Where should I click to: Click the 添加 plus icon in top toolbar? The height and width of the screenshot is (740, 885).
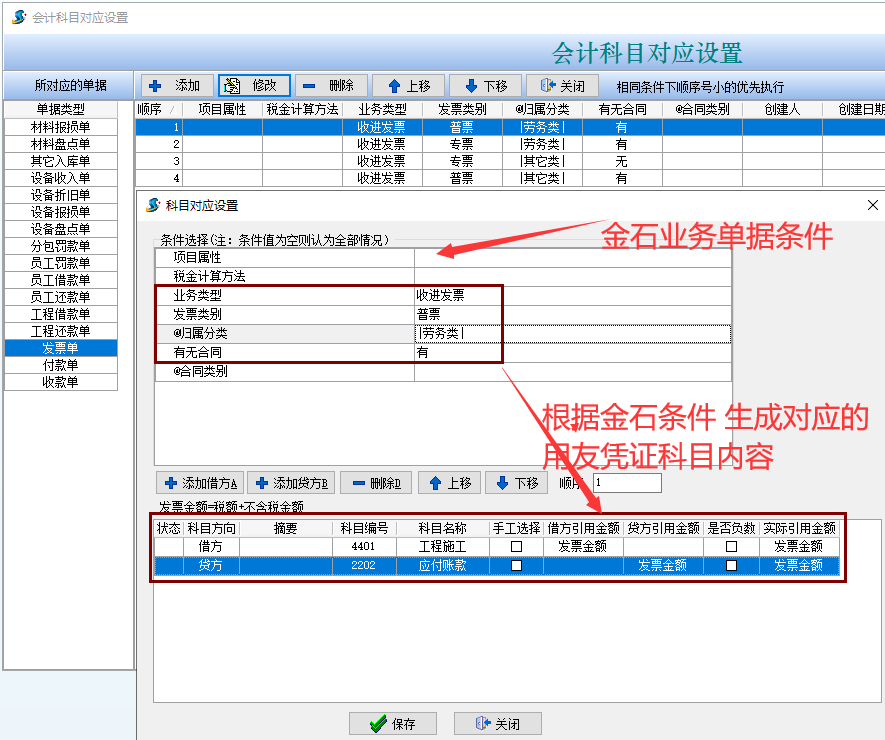click(x=156, y=86)
